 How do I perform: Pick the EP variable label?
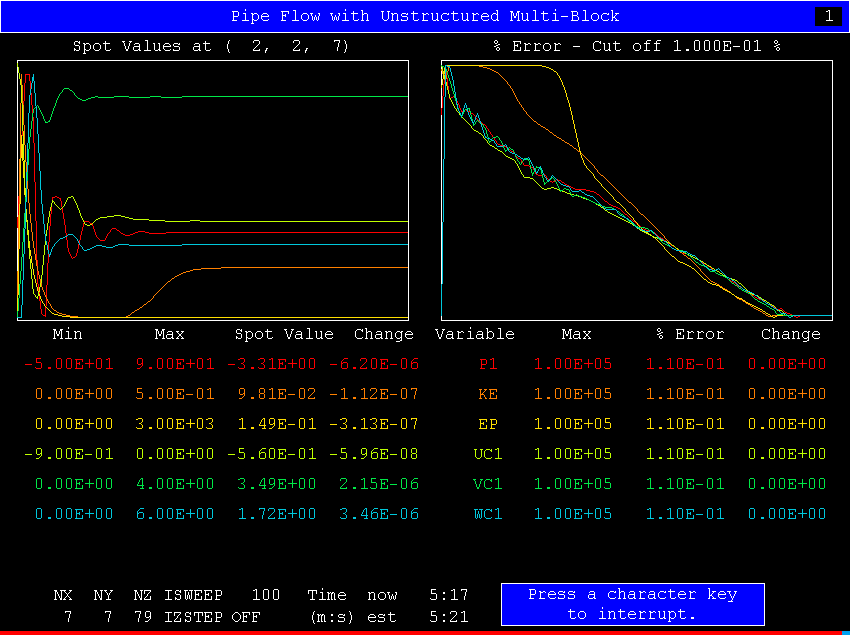(488, 424)
